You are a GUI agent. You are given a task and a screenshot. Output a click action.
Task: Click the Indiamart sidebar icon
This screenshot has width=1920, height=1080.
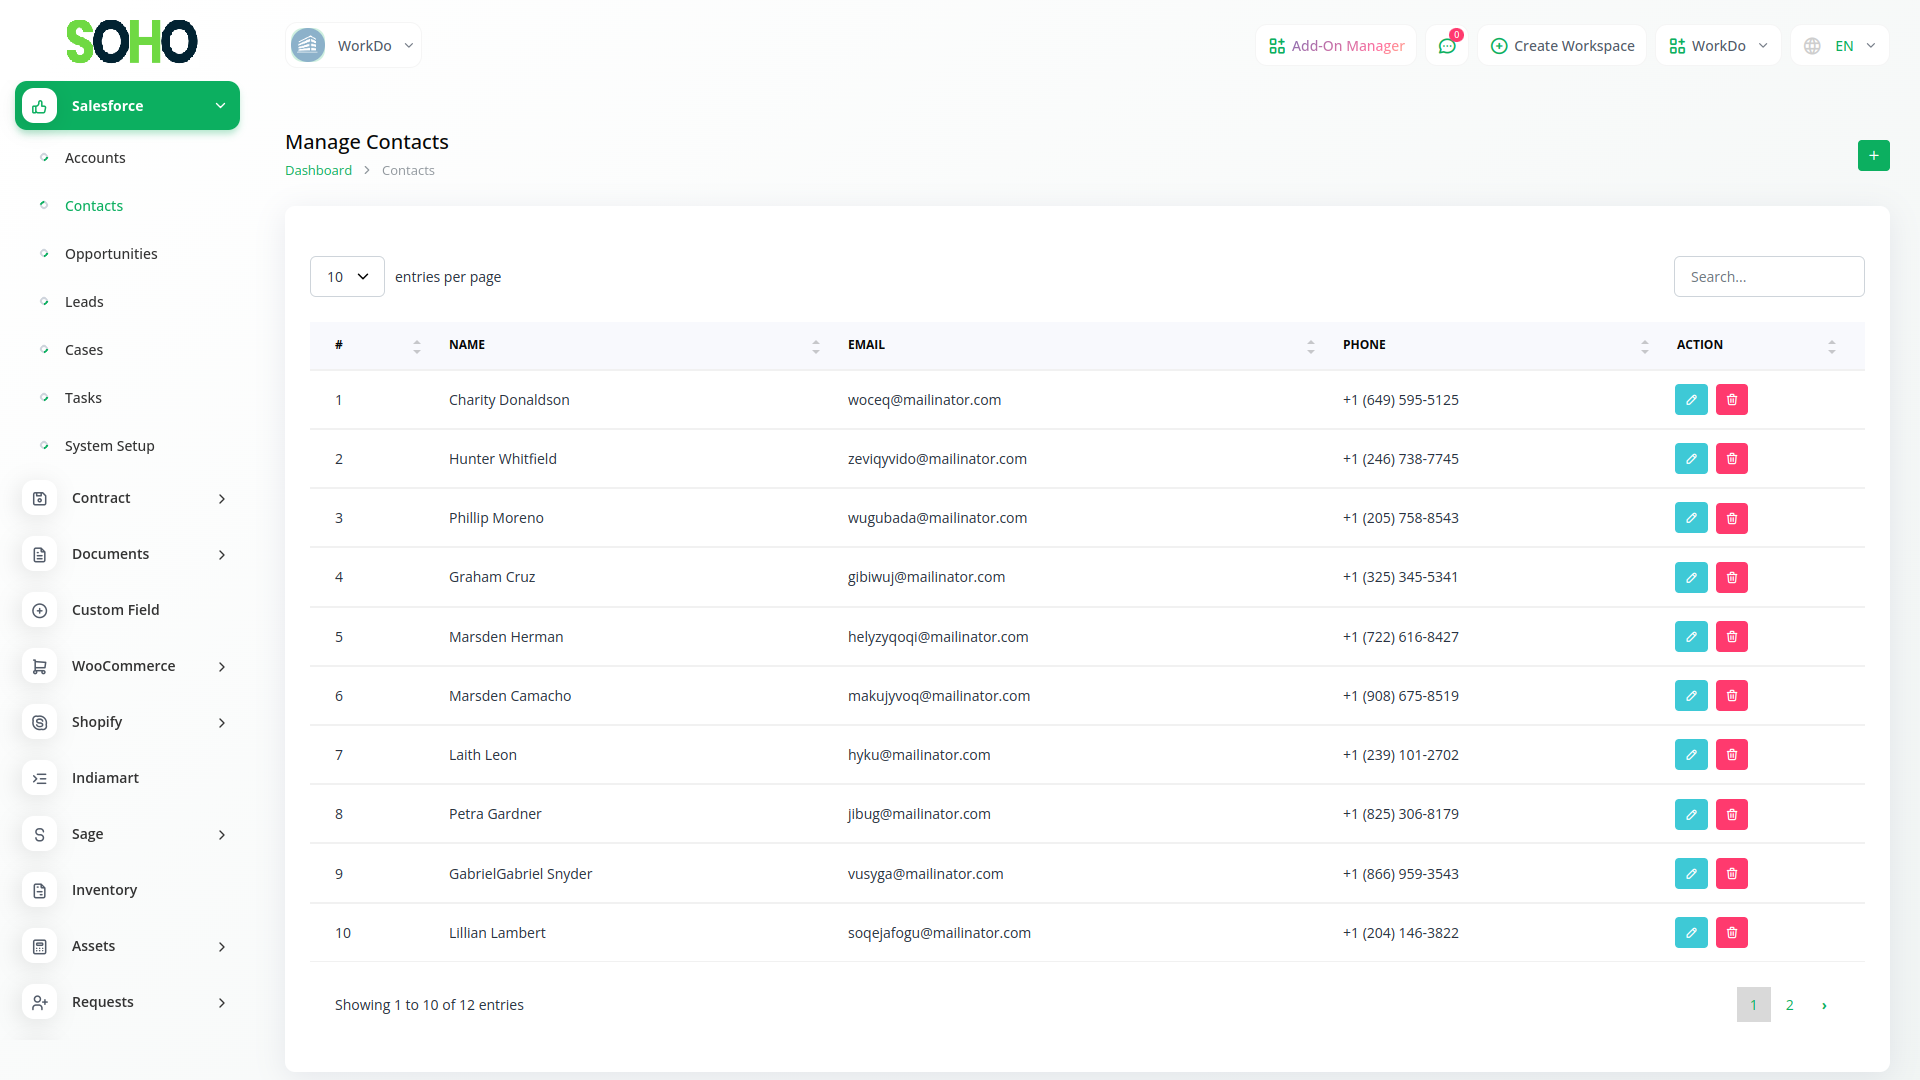(40, 778)
